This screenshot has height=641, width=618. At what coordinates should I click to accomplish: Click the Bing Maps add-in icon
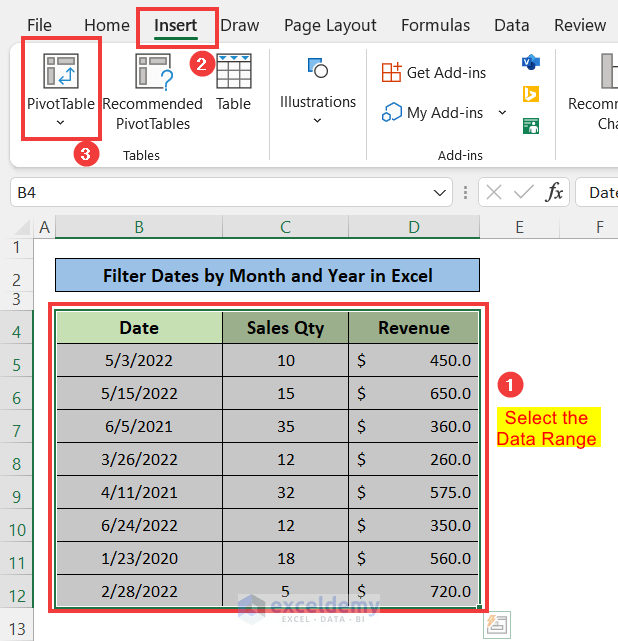click(531, 94)
